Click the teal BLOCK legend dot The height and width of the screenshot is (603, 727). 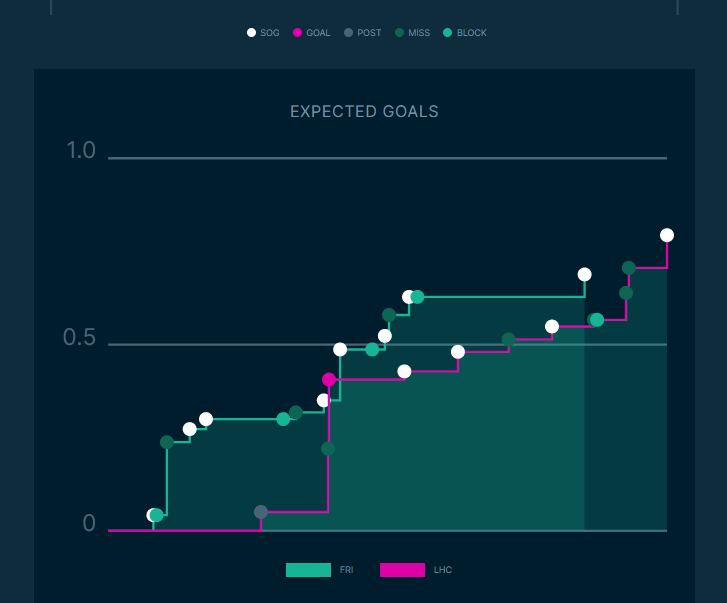pyautogui.click(x=448, y=33)
